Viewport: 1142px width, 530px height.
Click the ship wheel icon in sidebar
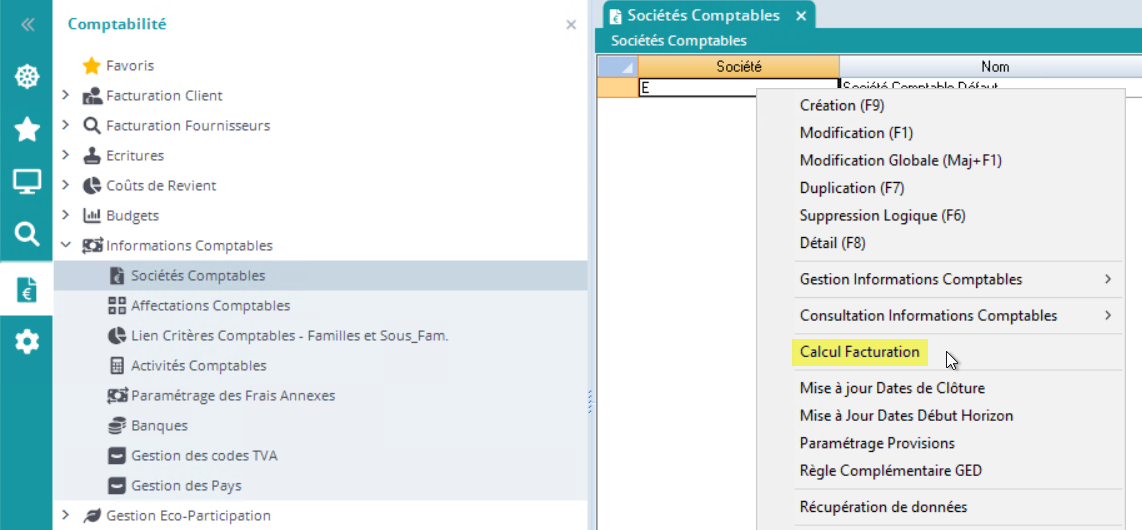pyautogui.click(x=26, y=76)
